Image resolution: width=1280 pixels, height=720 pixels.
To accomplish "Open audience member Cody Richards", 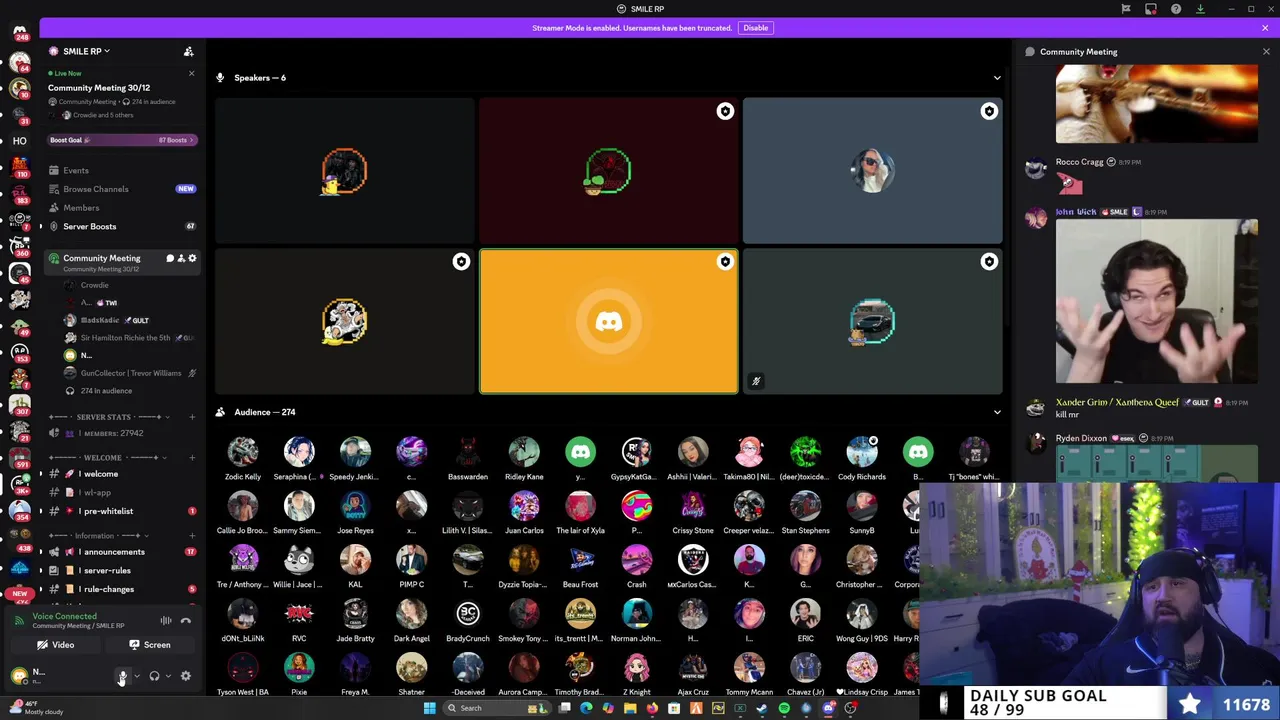I will point(862,459).
